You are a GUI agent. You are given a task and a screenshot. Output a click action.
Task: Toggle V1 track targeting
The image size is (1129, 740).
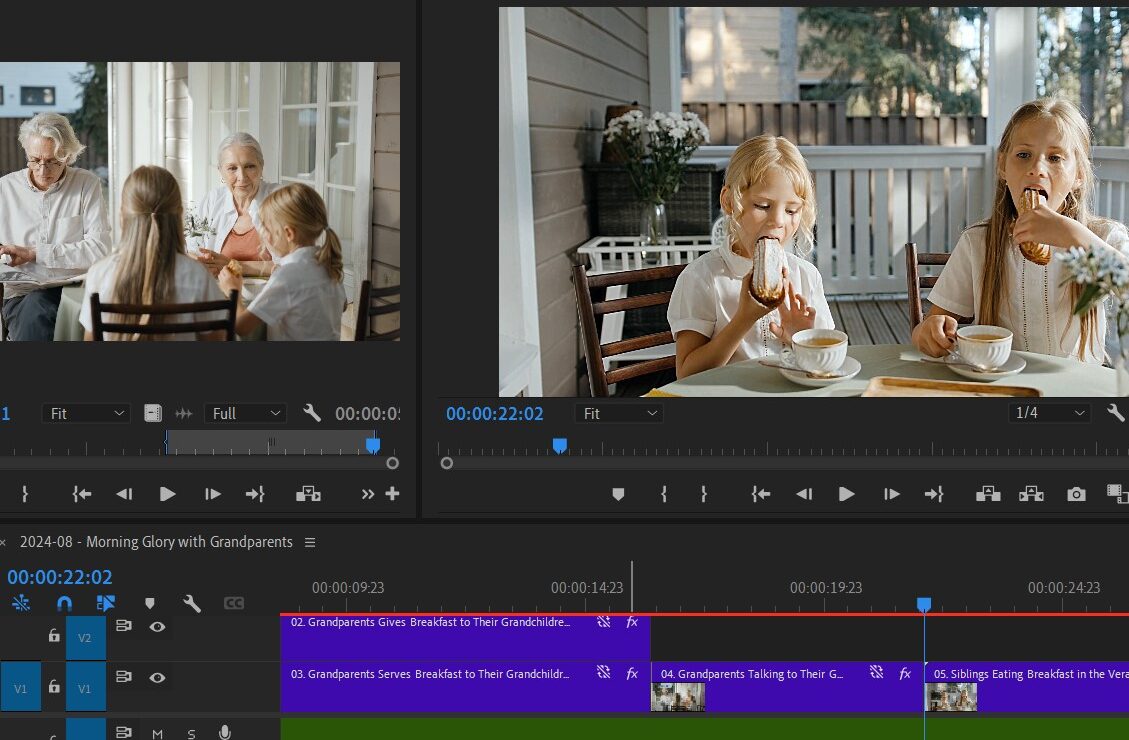click(x=85, y=689)
